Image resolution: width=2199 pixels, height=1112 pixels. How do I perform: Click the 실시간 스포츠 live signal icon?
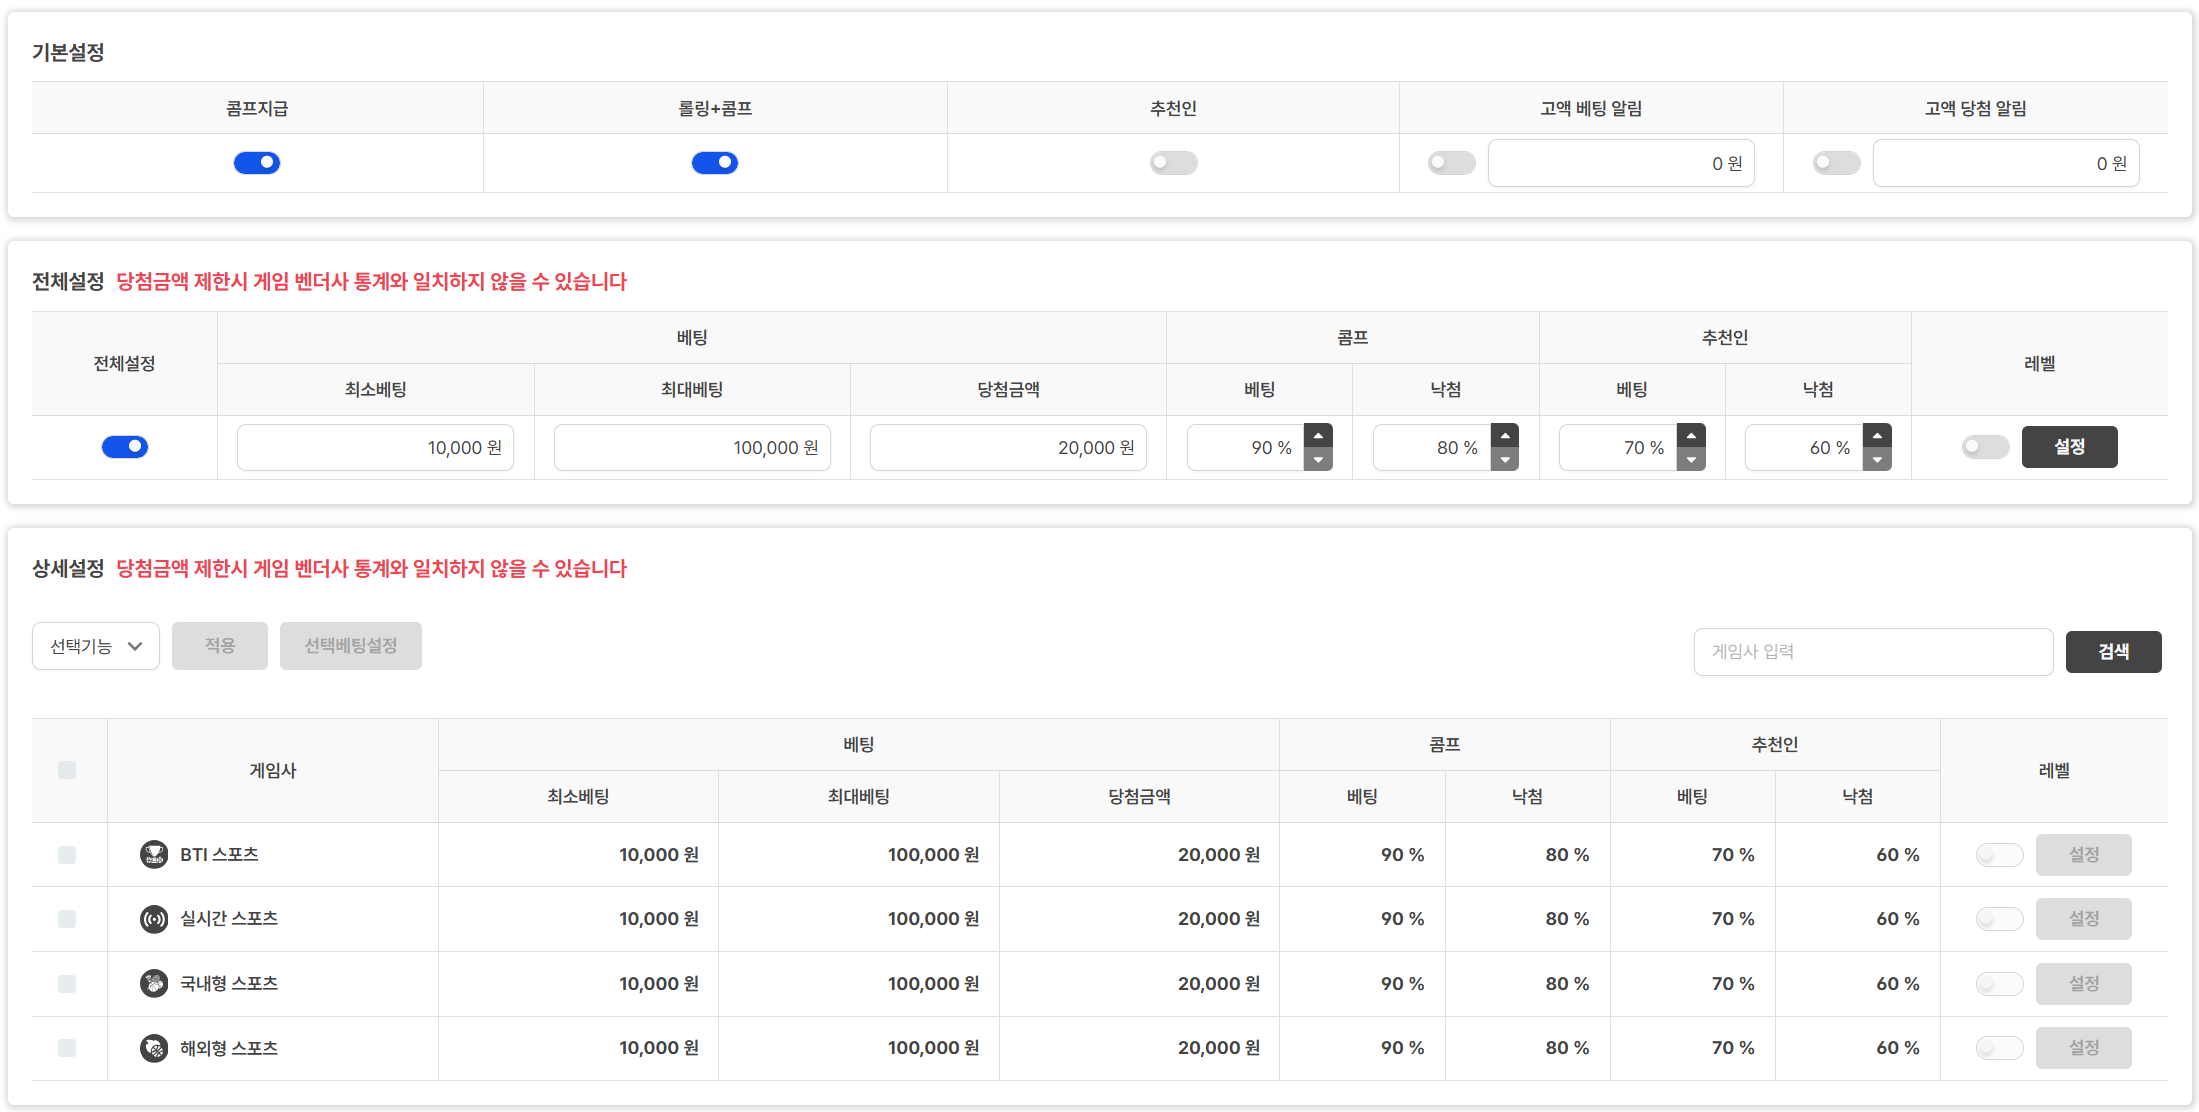[x=154, y=919]
